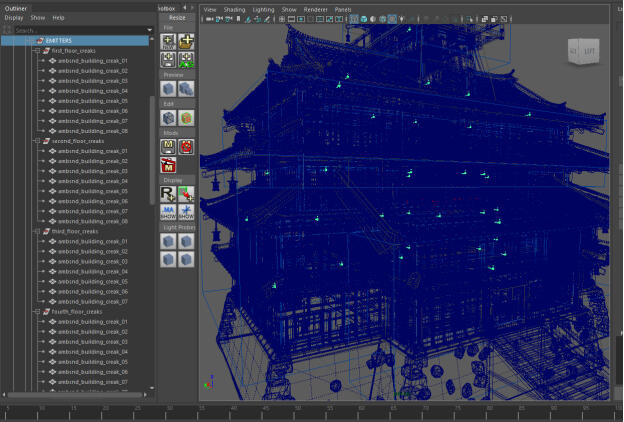624x422 pixels.
Task: Click the MA SHOW icon in Display
Action: pyautogui.click(x=168, y=211)
